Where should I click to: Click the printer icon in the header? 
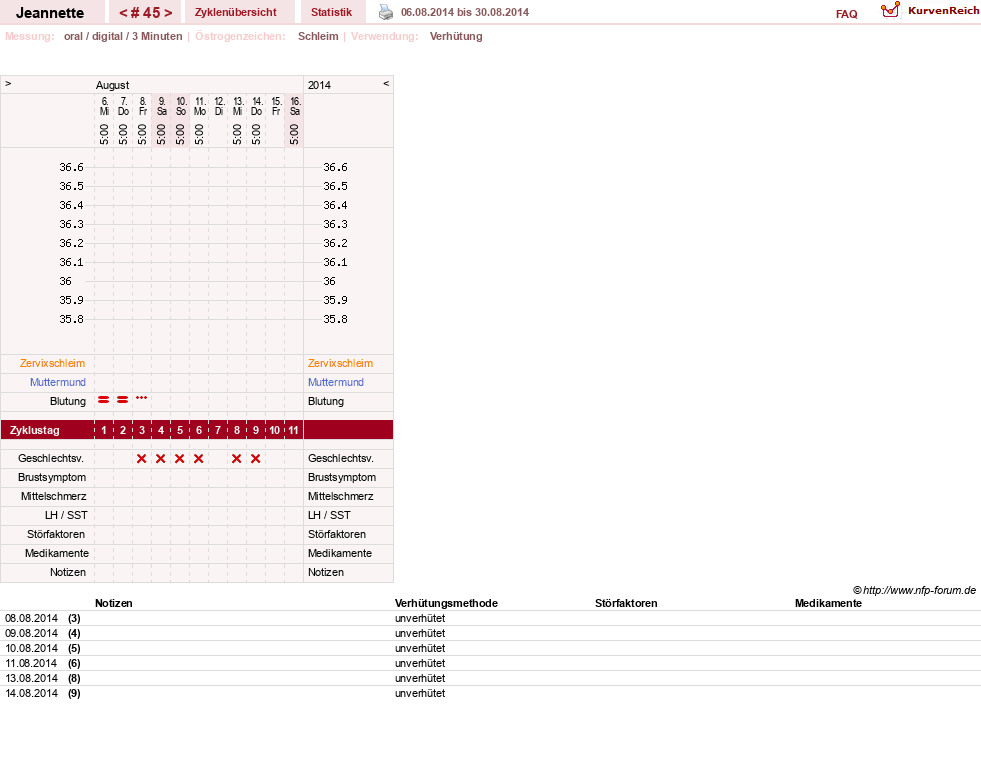(x=386, y=12)
